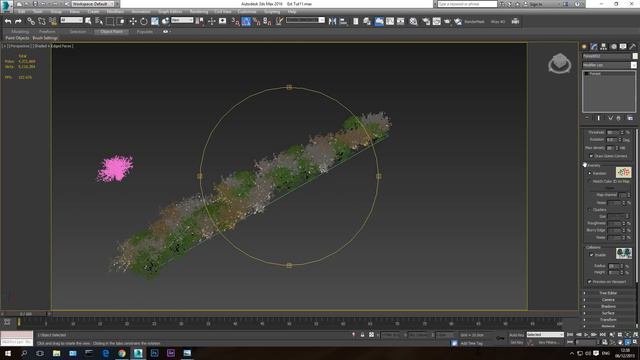Toggle the selection lock icon in status bar

coord(362,335)
